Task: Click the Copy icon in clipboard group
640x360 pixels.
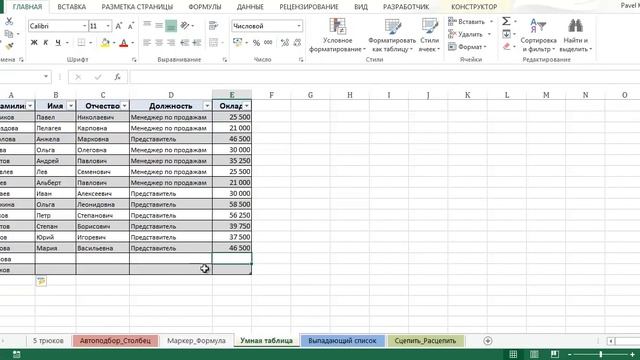Action: click(9, 34)
